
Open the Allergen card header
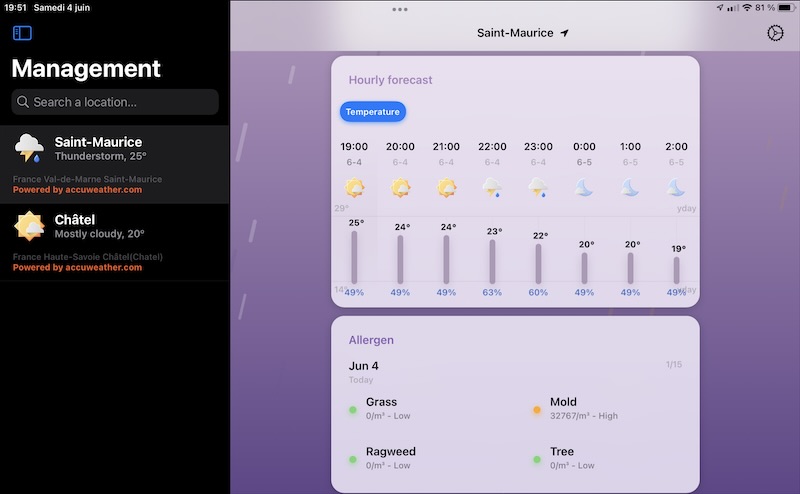pyautogui.click(x=371, y=340)
